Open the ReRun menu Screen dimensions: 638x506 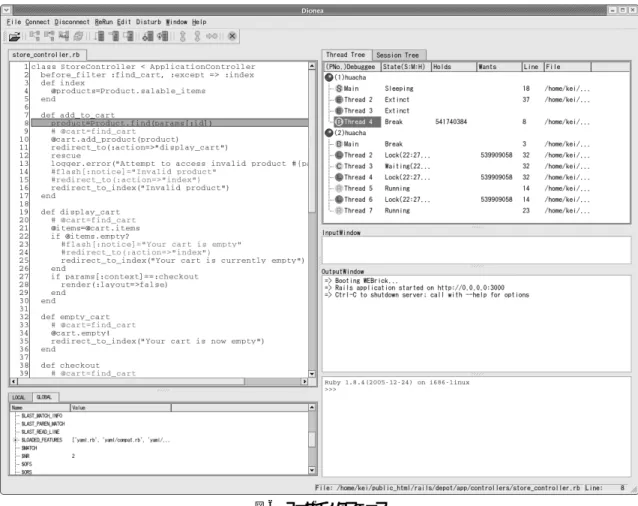coord(103,22)
